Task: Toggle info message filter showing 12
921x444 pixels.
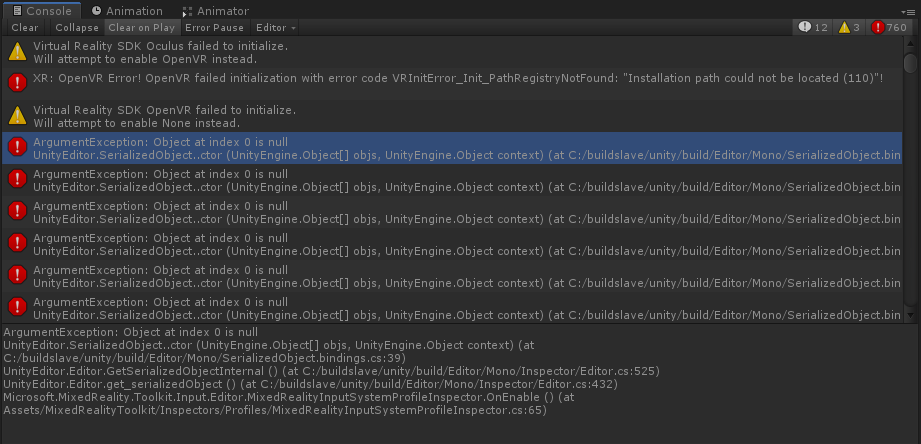Action: pyautogui.click(x=813, y=28)
